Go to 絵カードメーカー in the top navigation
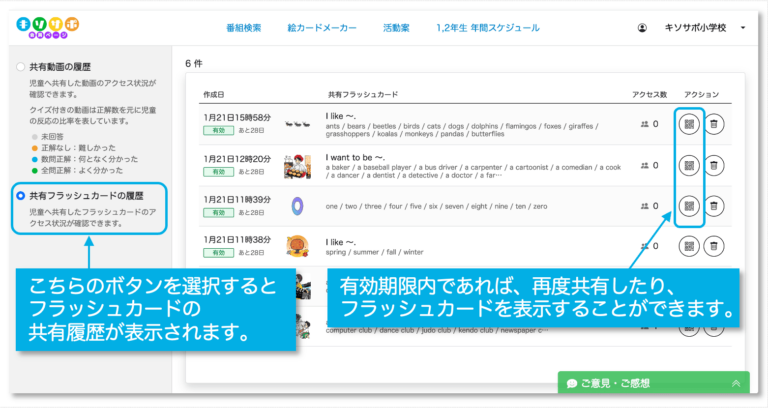Screen dimensions: 768x408 point(322,28)
